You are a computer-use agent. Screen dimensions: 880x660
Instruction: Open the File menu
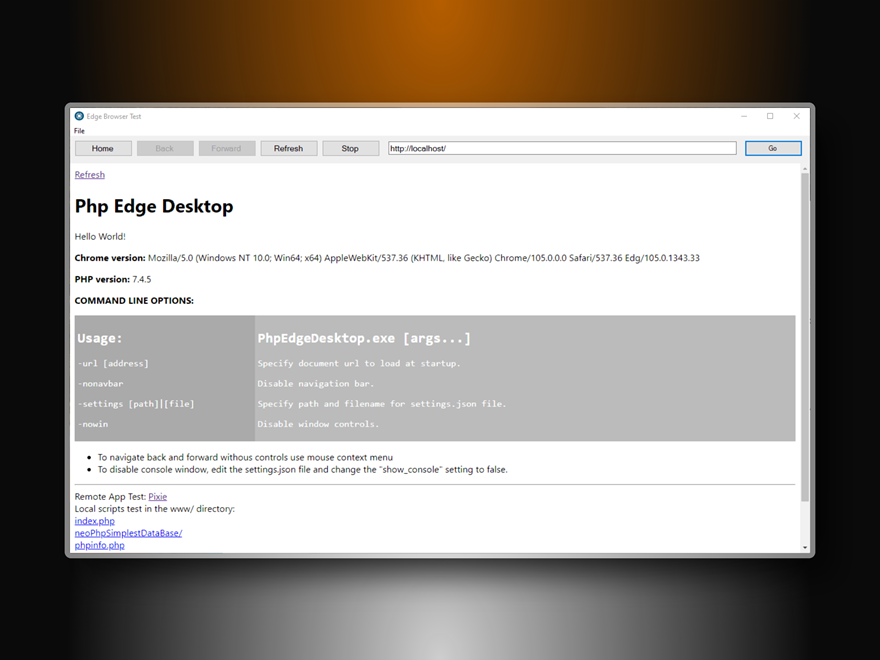[79, 131]
